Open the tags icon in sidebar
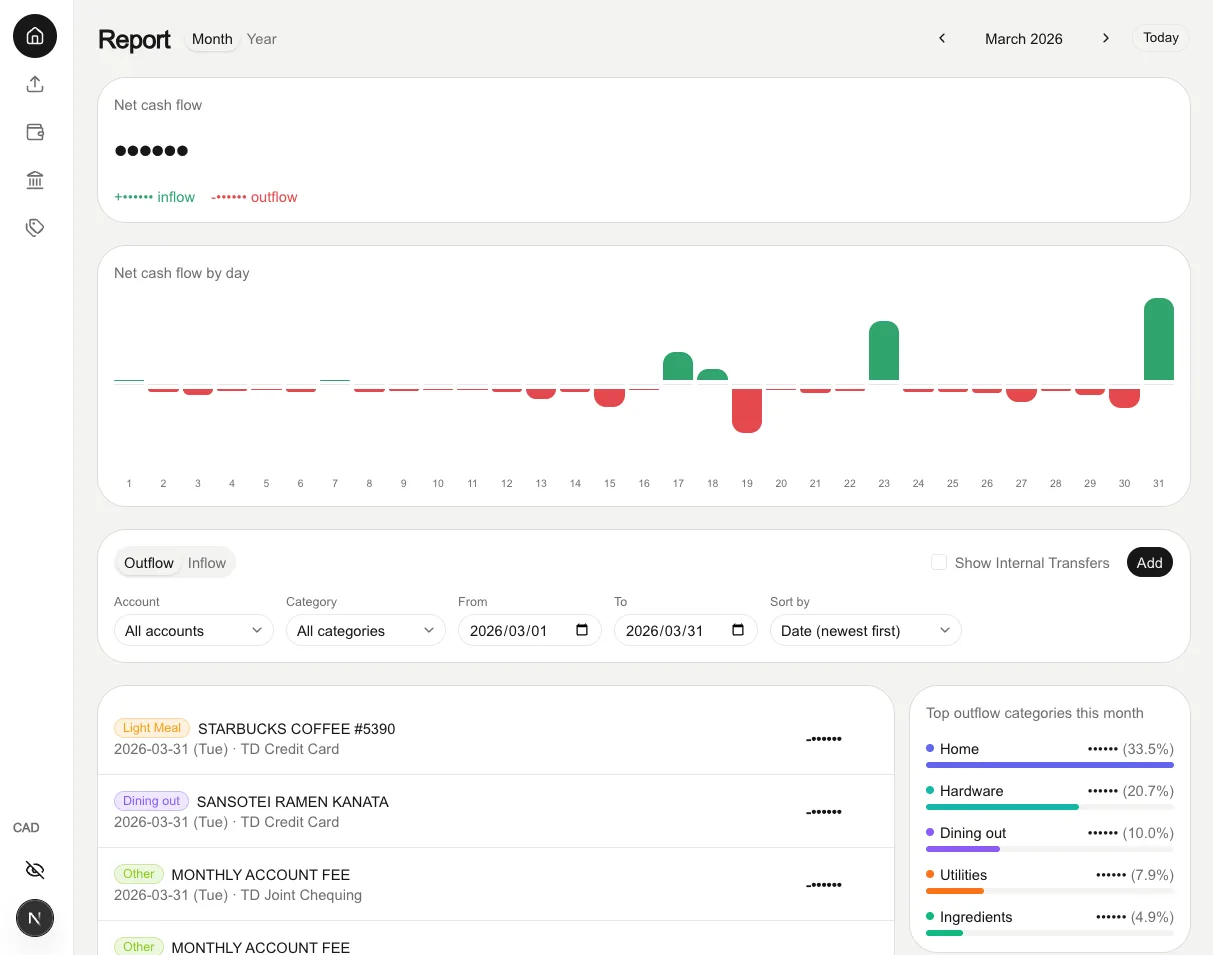The height and width of the screenshot is (955, 1213). pyautogui.click(x=35, y=228)
